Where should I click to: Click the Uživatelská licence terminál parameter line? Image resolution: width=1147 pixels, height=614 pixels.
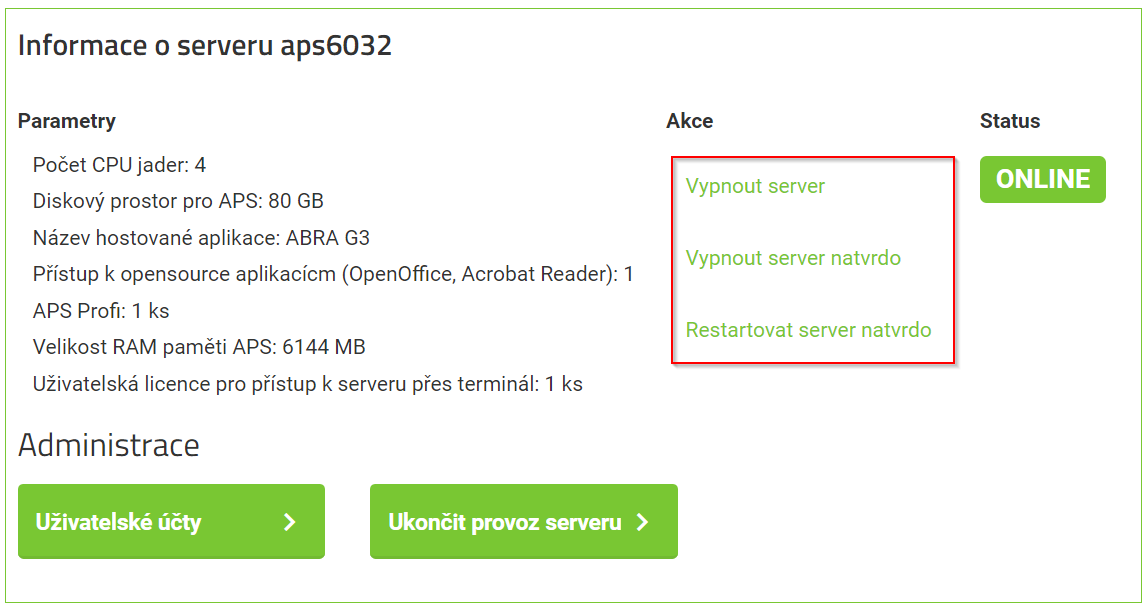(x=307, y=383)
